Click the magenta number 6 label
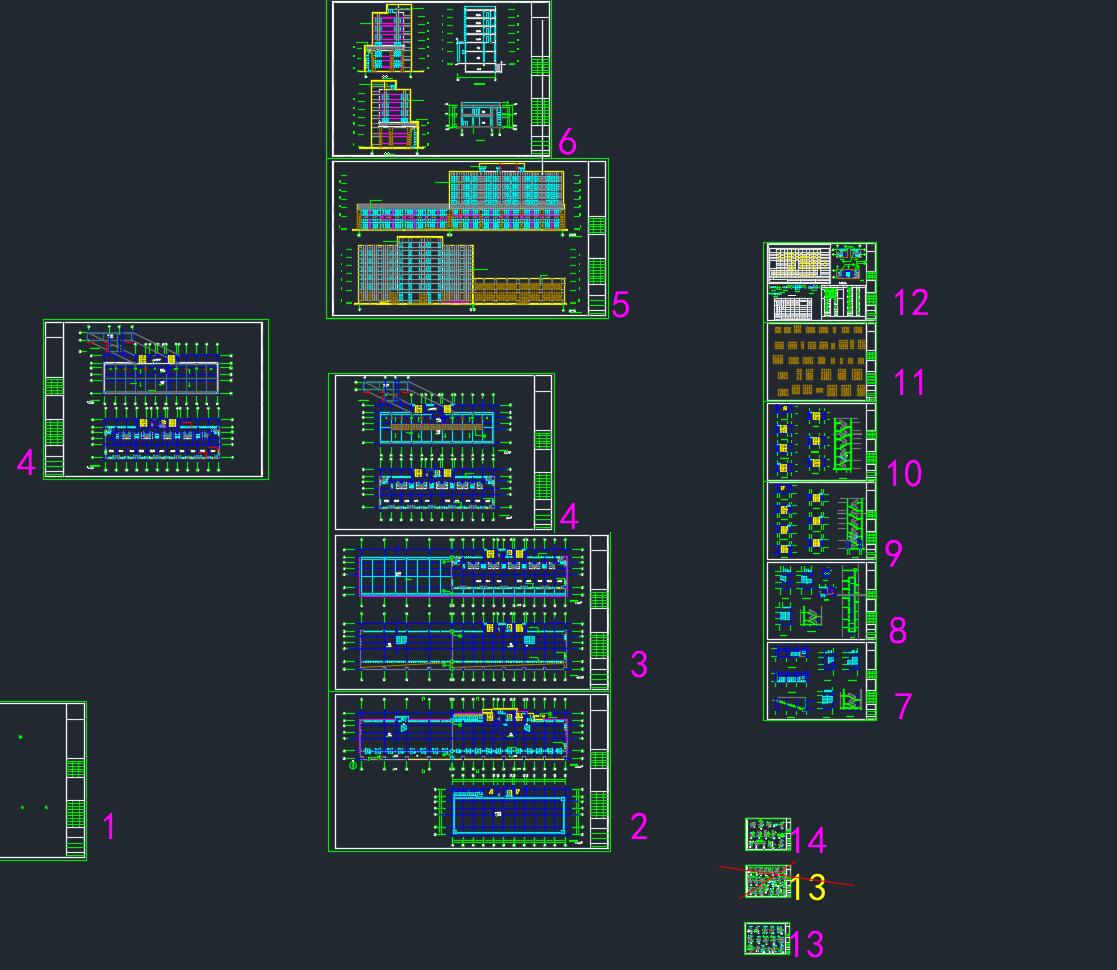This screenshot has height=970, width=1117. 567,142
